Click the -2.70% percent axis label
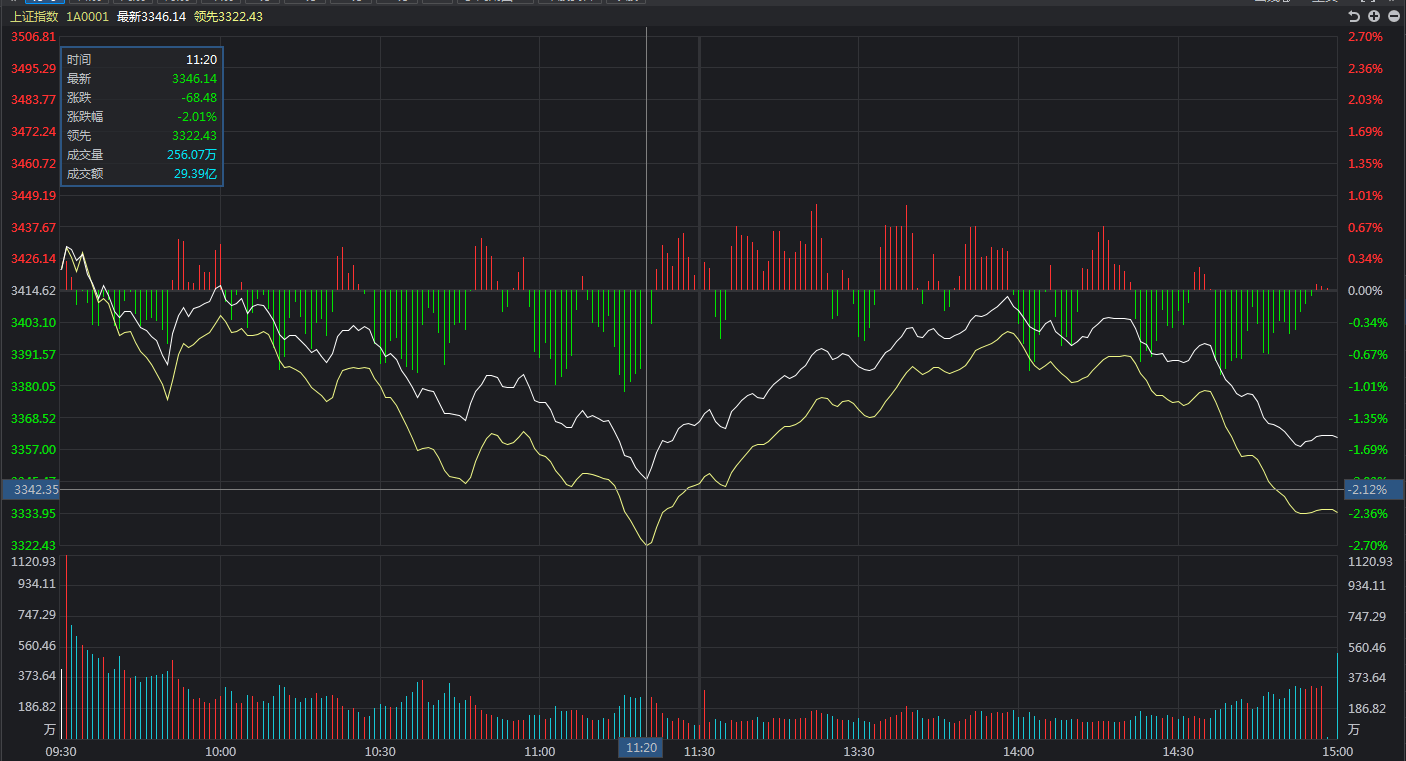This screenshot has width=1406, height=761. [1367, 546]
